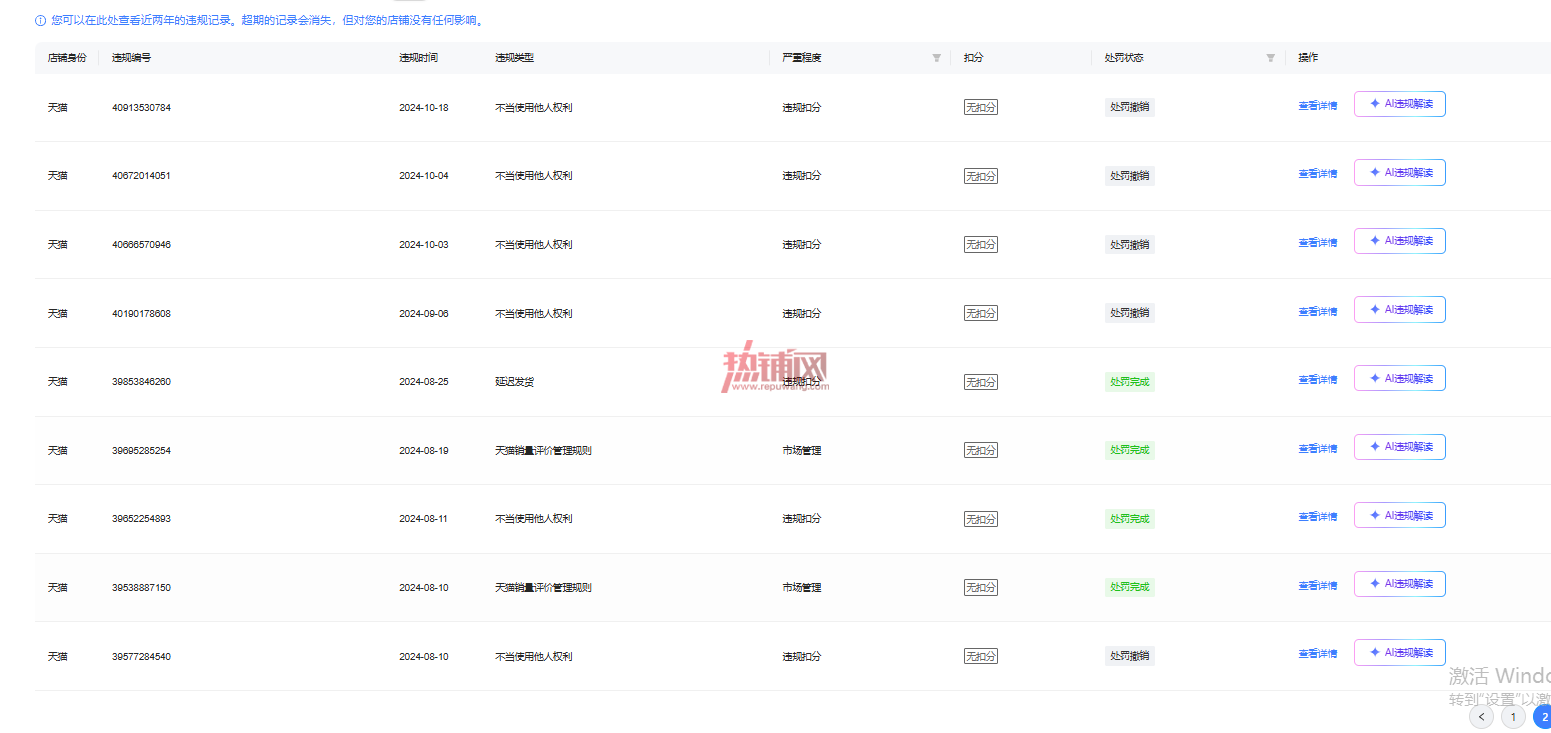Screen dimensions: 1551x733
Task: Click the 违规编号 column header
Action: [132, 58]
